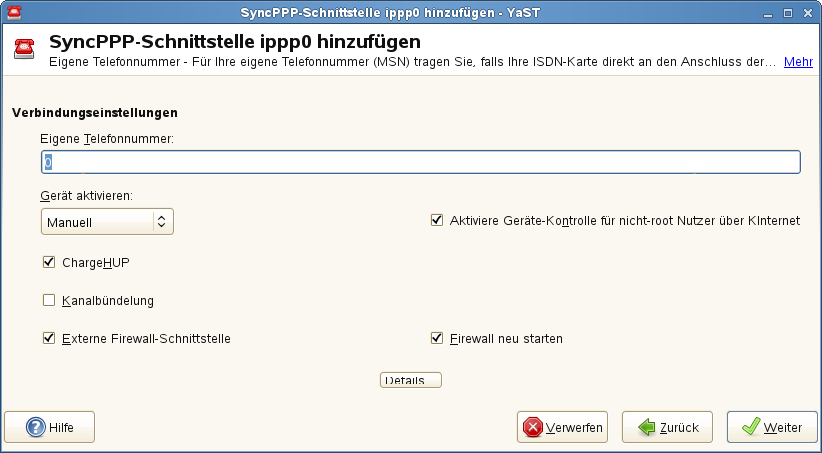Viewport: 822px width, 453px height.
Task: Toggle the Firewall neu starten checkbox
Action: point(436,338)
